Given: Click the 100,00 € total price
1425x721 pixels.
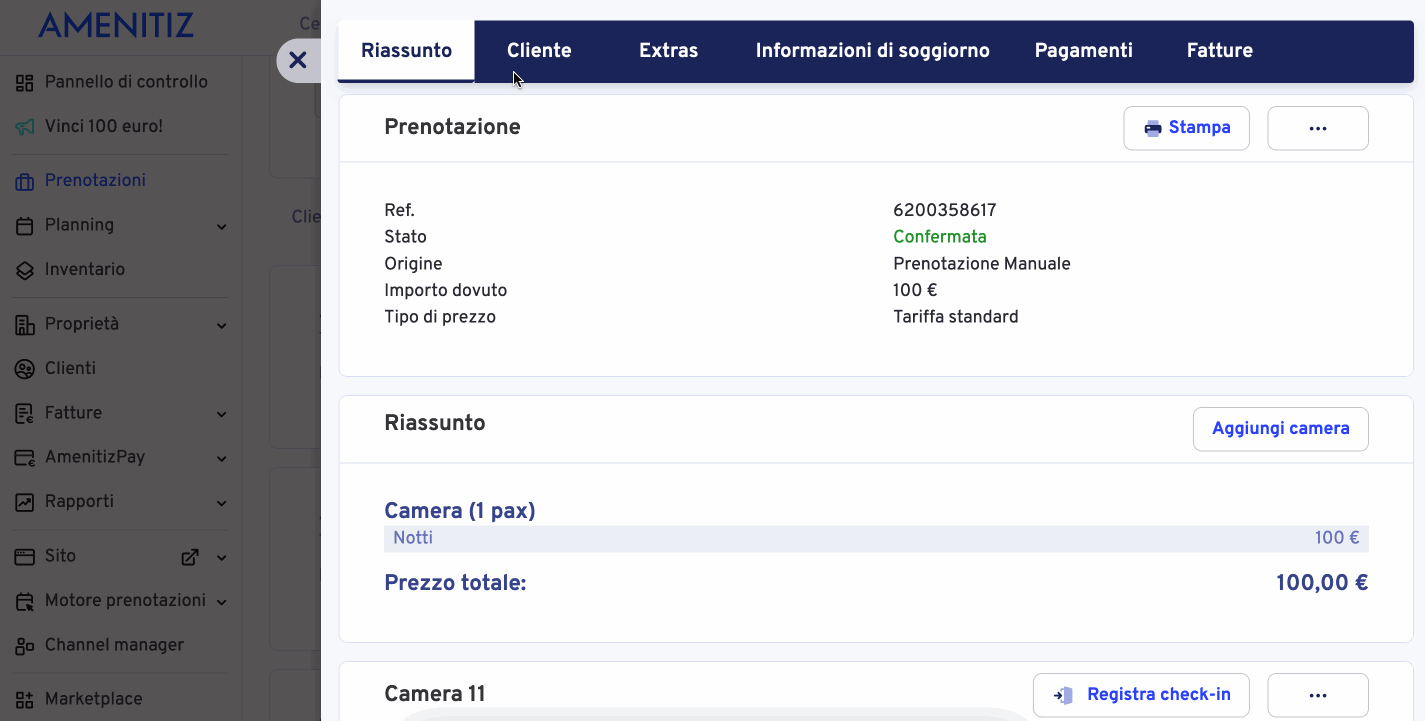Looking at the screenshot, I should [x=1322, y=583].
